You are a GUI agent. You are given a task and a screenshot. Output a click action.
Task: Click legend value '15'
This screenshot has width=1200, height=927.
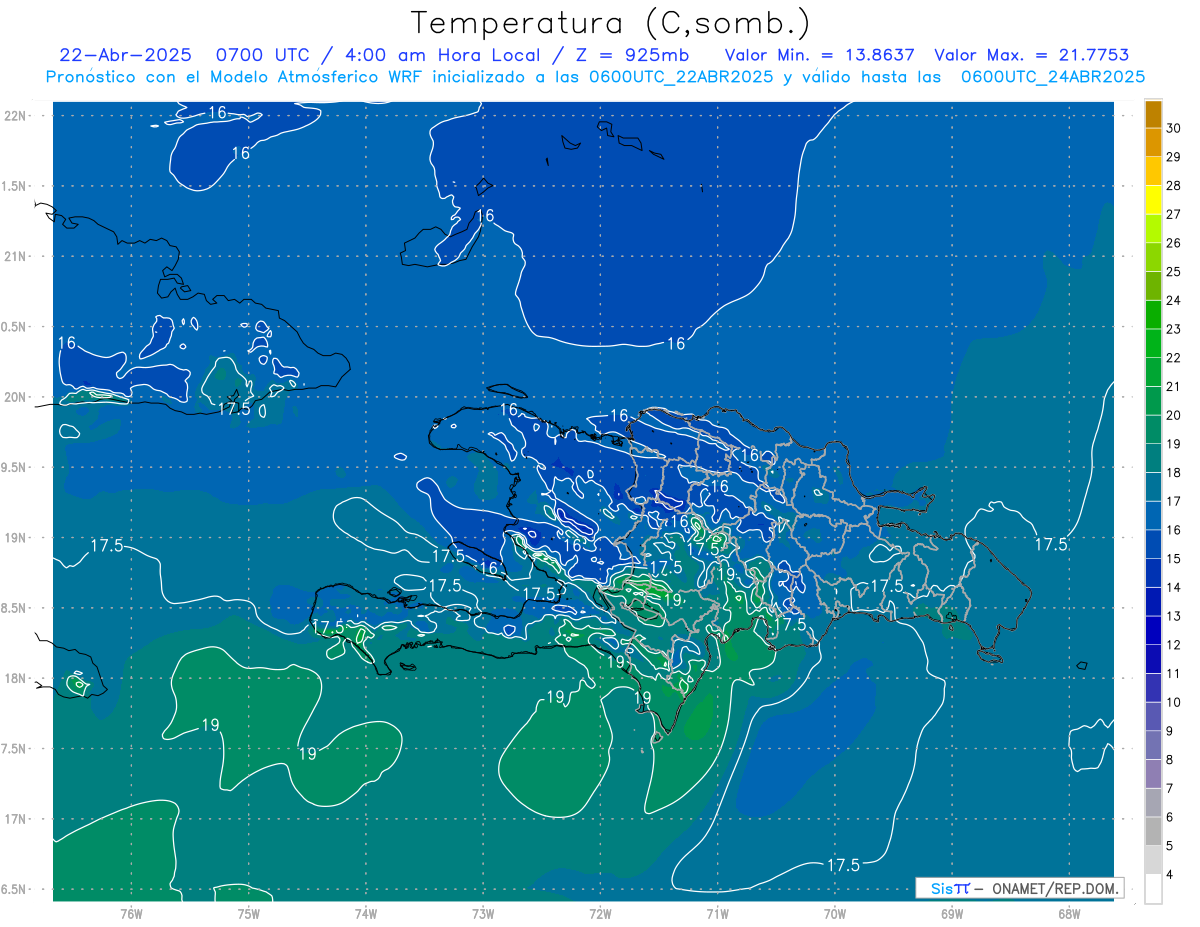pyautogui.click(x=1174, y=559)
